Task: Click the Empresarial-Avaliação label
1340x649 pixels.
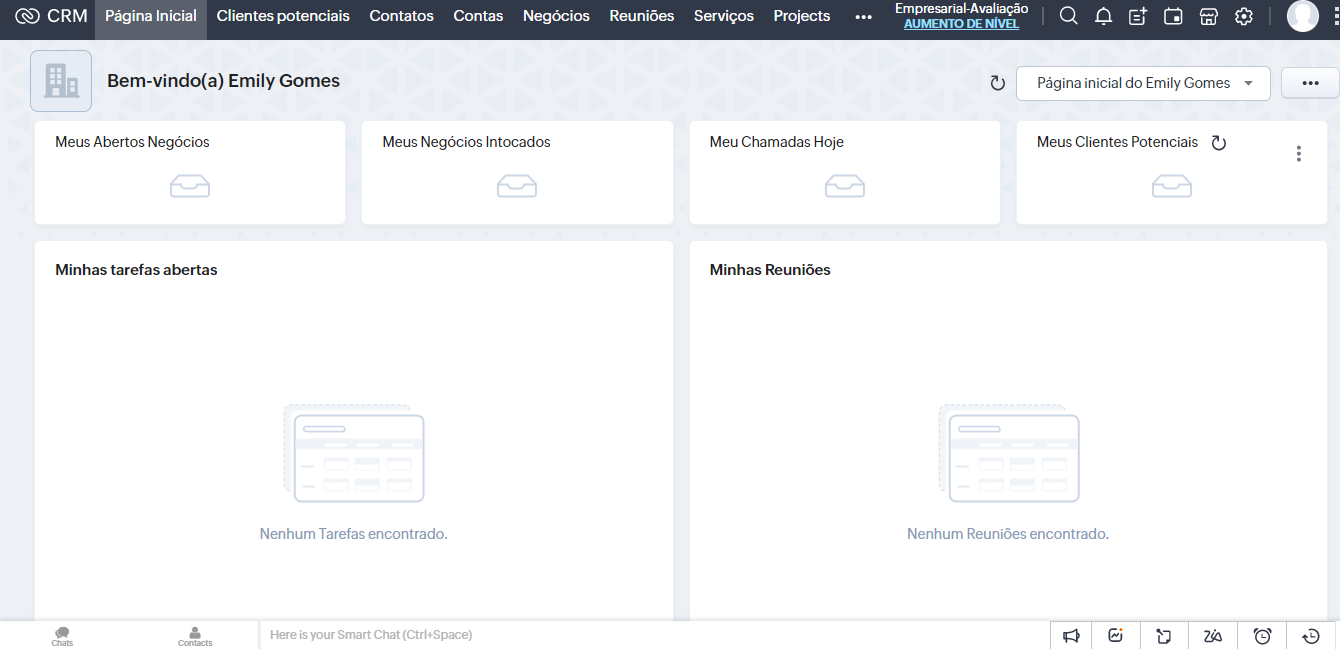Action: coord(961,9)
